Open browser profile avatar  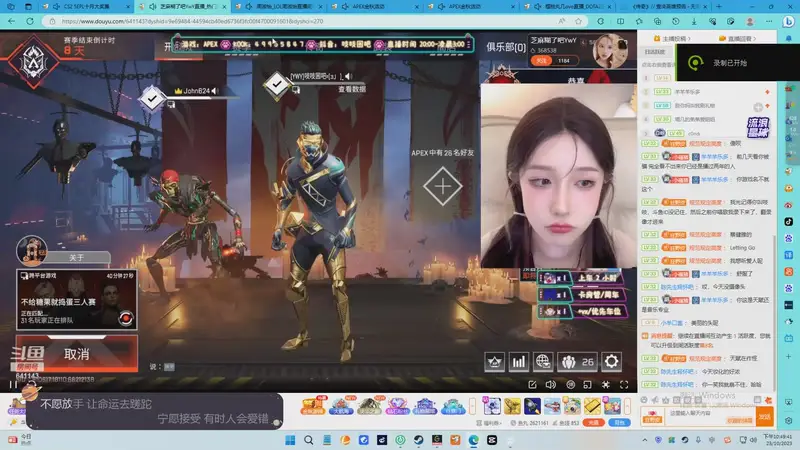pos(749,21)
